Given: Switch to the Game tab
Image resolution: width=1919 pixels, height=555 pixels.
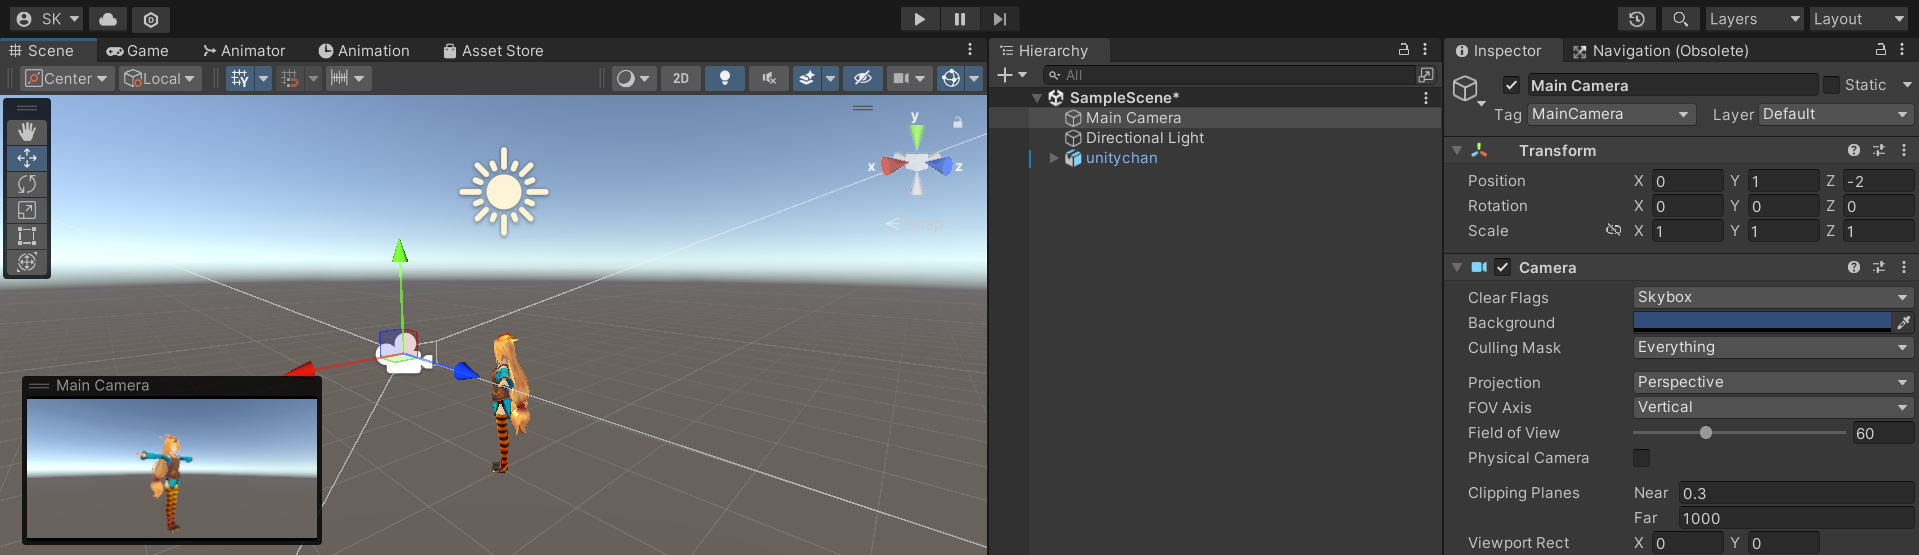Looking at the screenshot, I should pyautogui.click(x=138, y=51).
